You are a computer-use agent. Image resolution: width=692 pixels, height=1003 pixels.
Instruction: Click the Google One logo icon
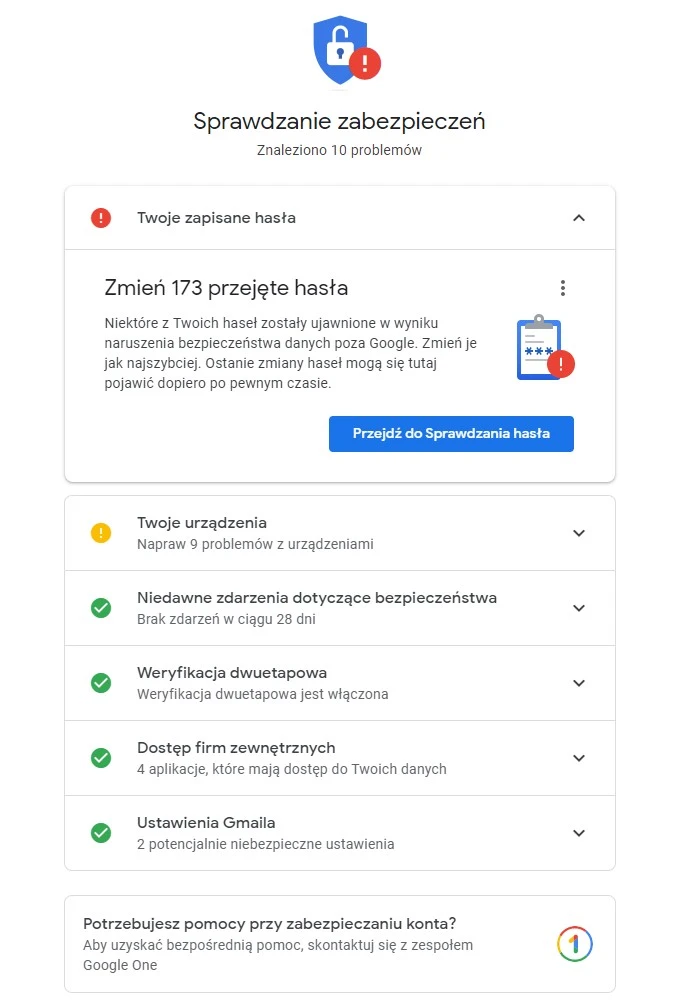coord(575,944)
